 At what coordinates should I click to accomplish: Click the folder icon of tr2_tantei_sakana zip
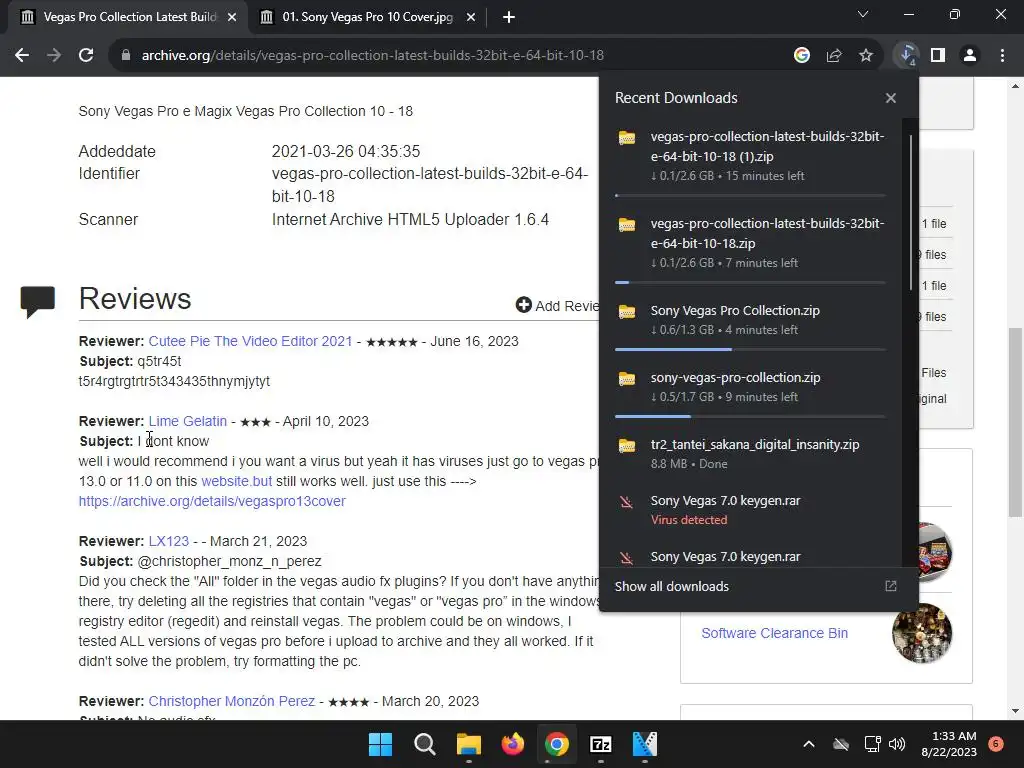(627, 445)
